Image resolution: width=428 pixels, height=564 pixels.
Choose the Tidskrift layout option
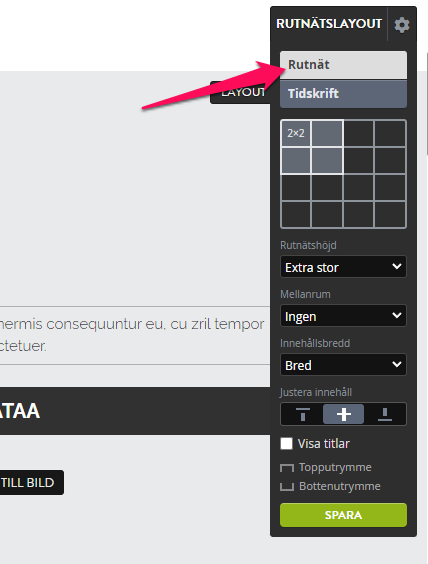tap(343, 94)
